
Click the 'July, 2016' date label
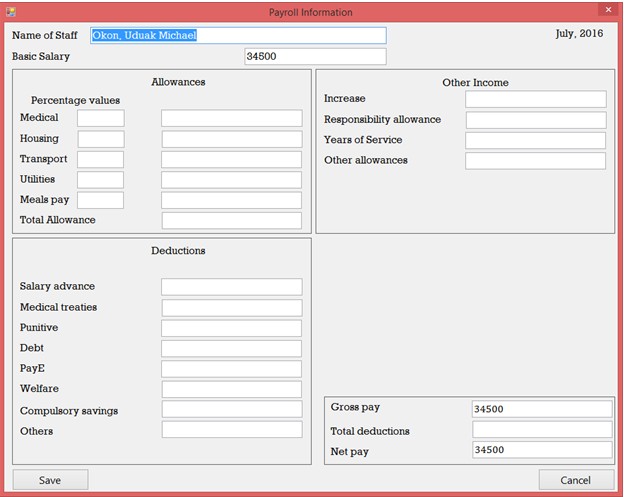(579, 33)
